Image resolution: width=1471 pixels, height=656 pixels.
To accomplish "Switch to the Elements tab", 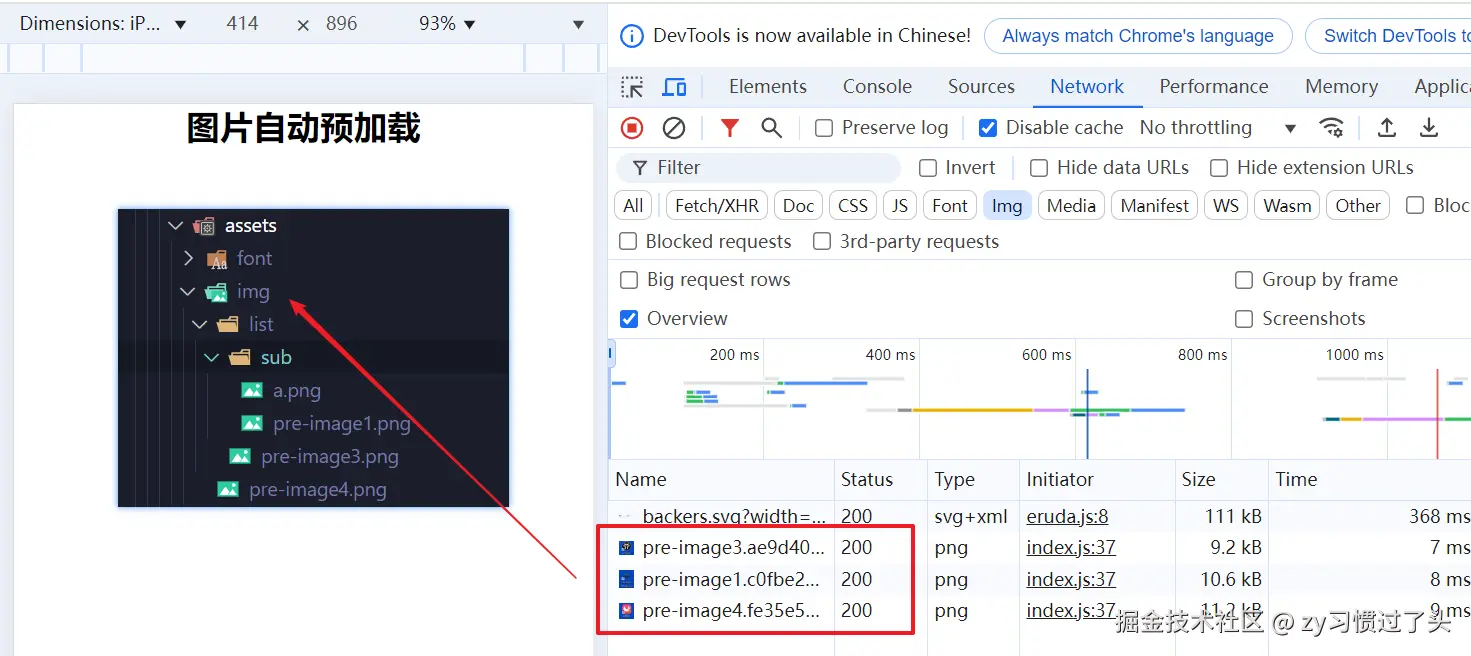I will pyautogui.click(x=768, y=87).
